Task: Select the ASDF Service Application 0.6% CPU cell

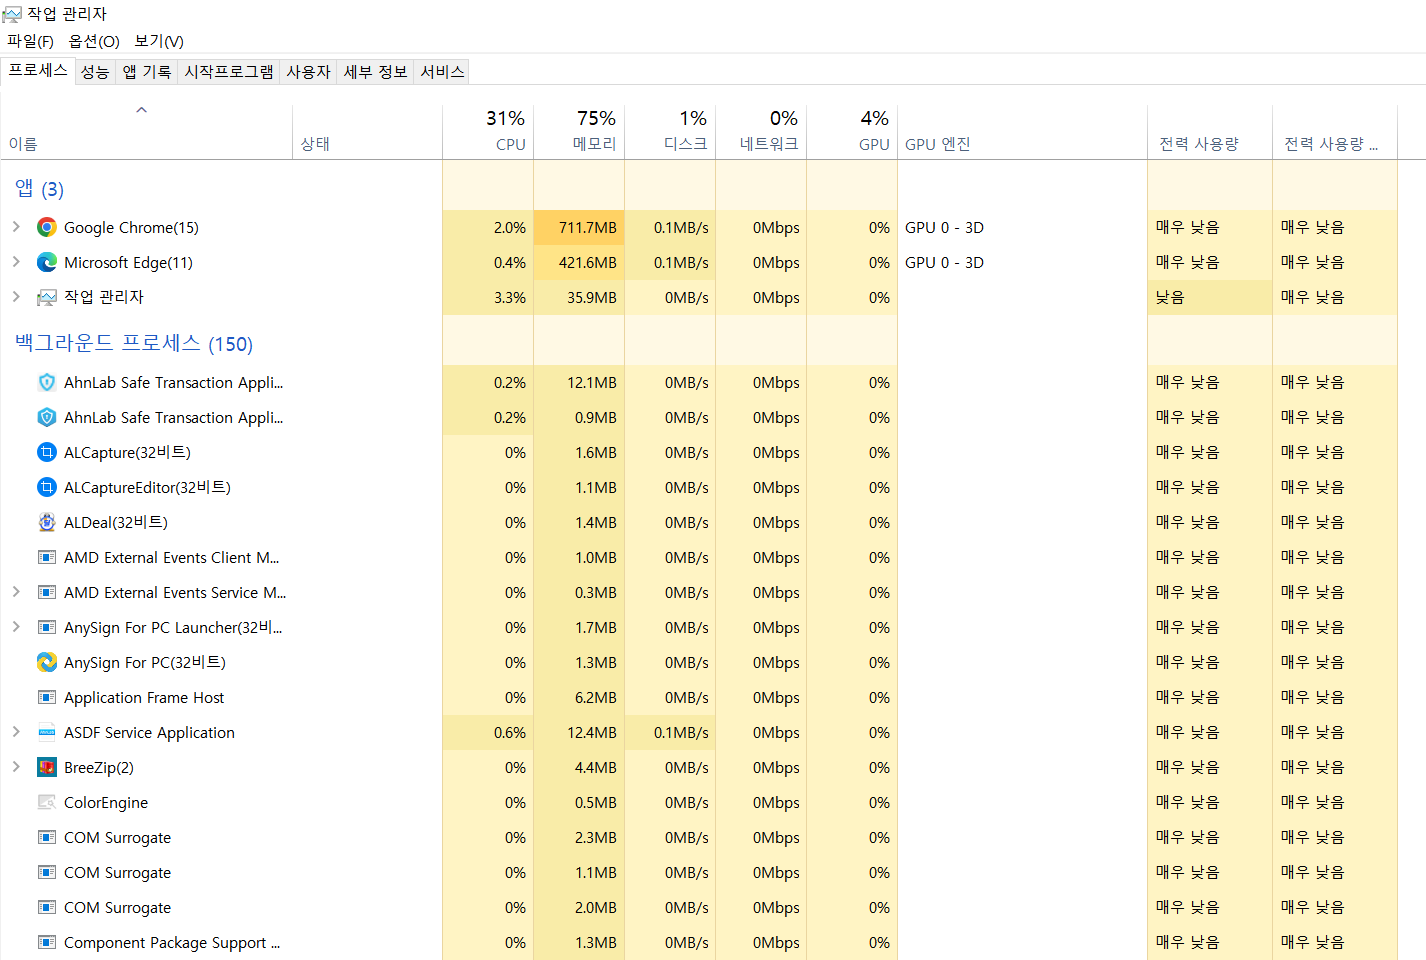Action: point(488,732)
